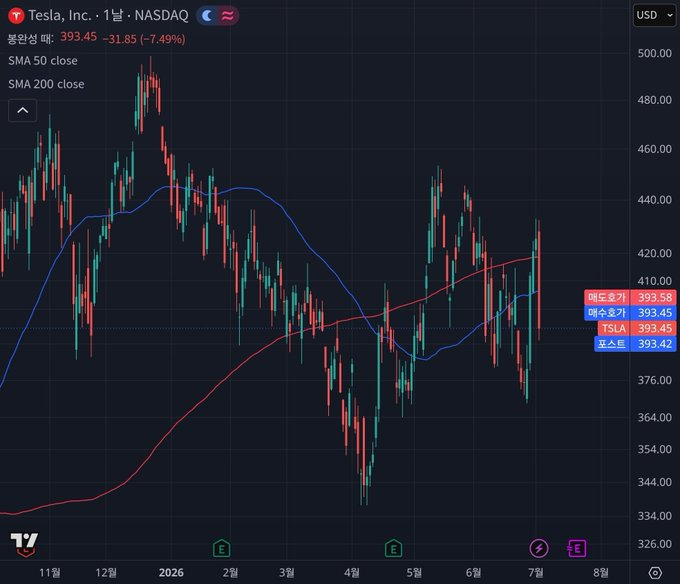The height and width of the screenshot is (584, 680).
Task: Open the green earnings marker near late April
Action: pyautogui.click(x=393, y=549)
